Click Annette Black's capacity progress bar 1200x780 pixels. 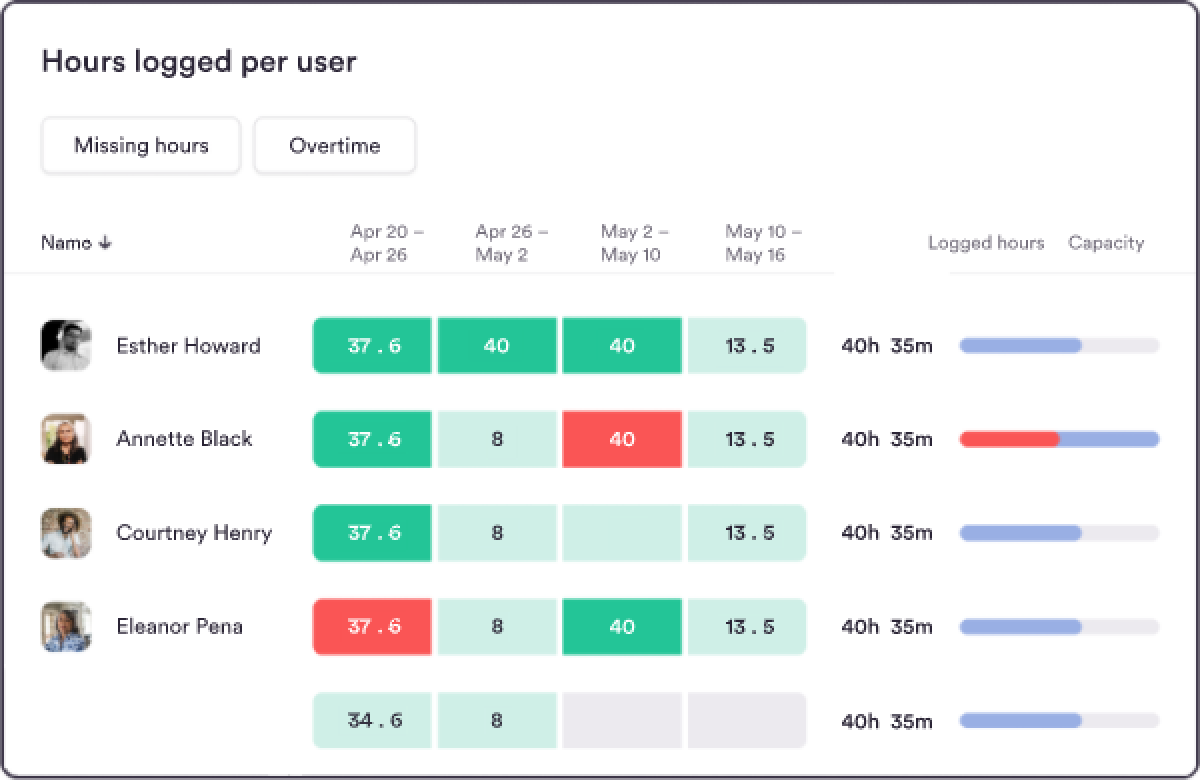(1058, 439)
